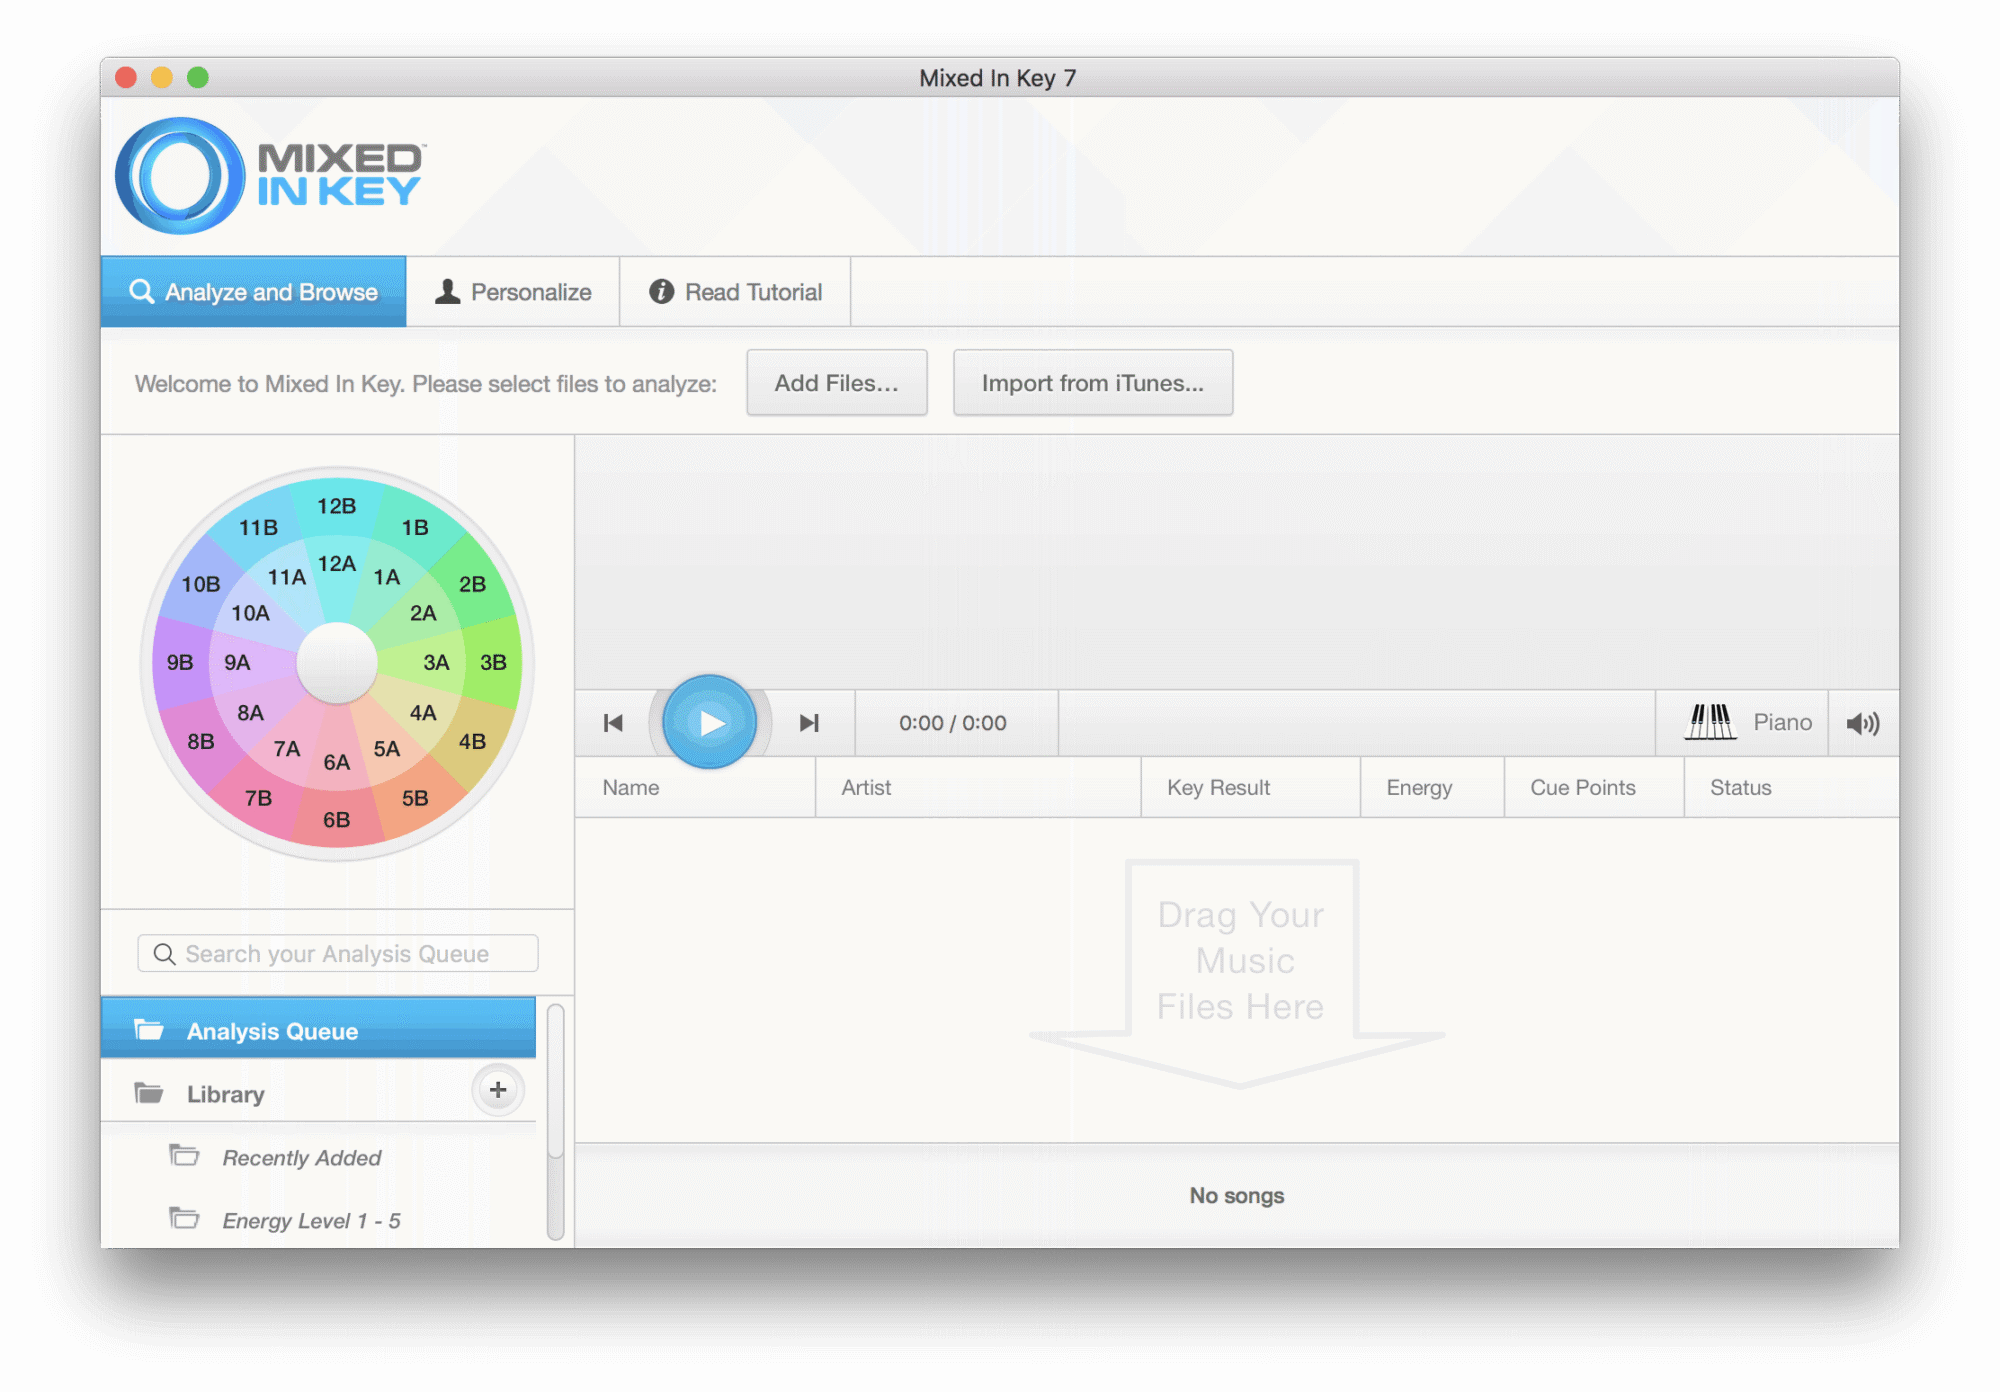This screenshot has width=2000, height=1392.
Task: Select the 7A key on the Camelot wheel
Action: 287,749
